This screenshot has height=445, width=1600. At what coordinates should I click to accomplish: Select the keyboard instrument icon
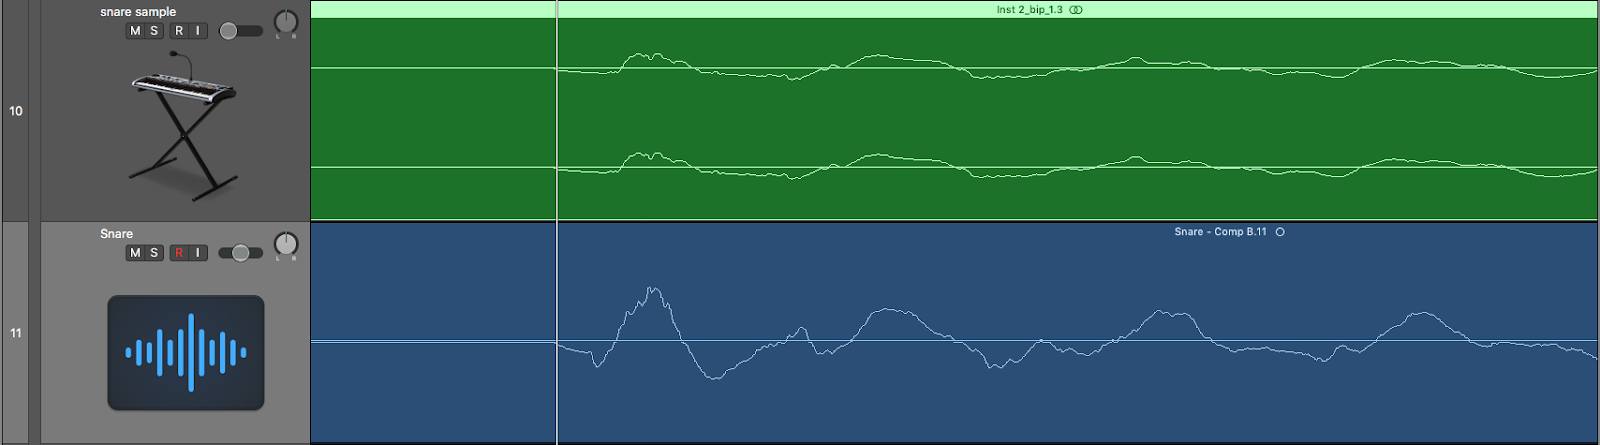click(x=185, y=126)
